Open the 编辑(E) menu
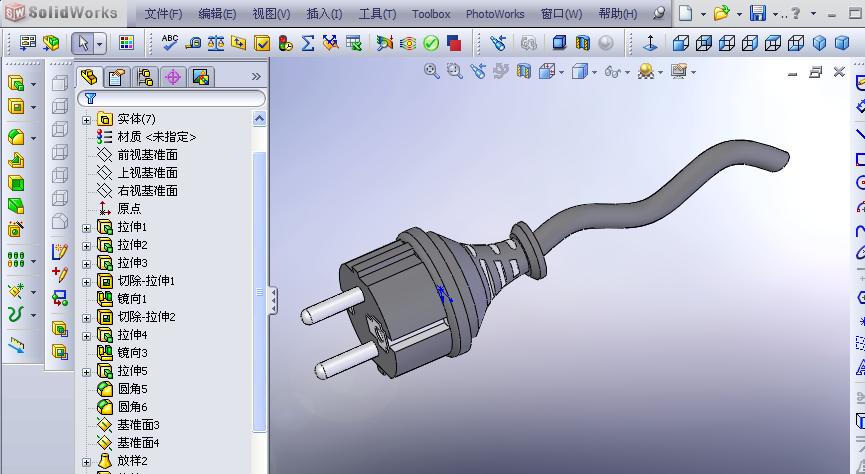Viewport: 865px width, 474px height. coord(217,14)
